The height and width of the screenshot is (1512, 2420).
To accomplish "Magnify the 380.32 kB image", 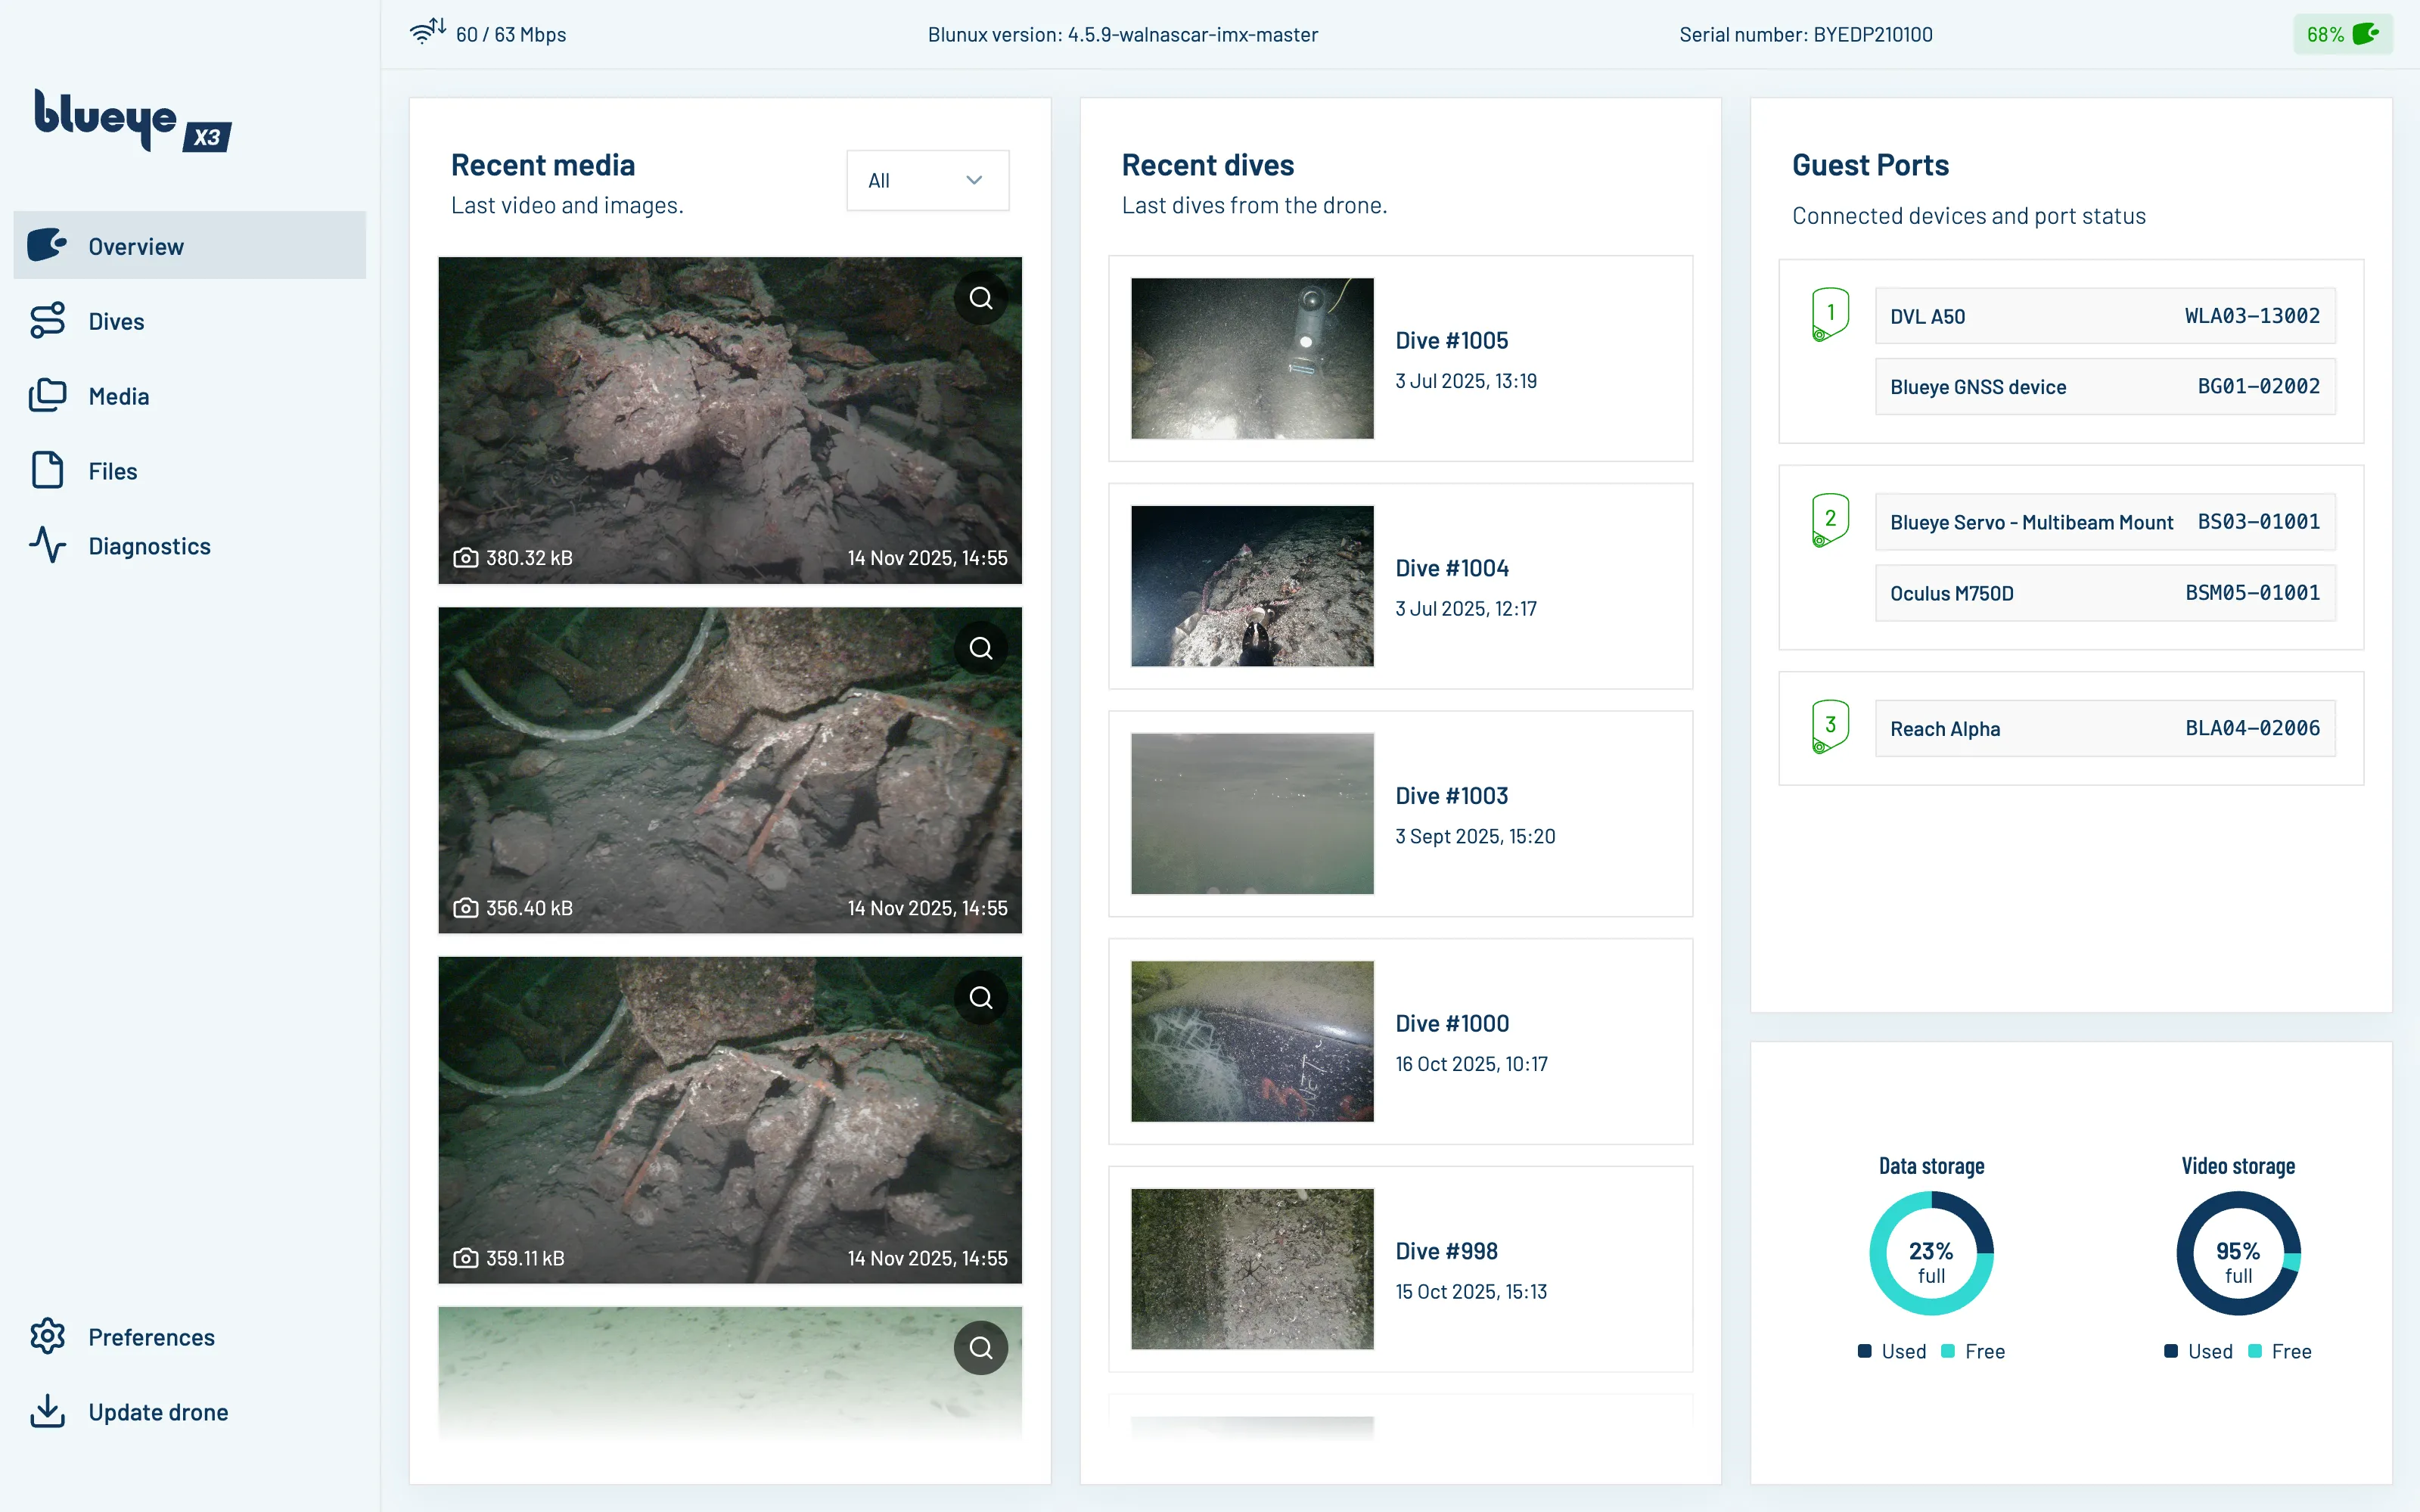I will (x=981, y=298).
